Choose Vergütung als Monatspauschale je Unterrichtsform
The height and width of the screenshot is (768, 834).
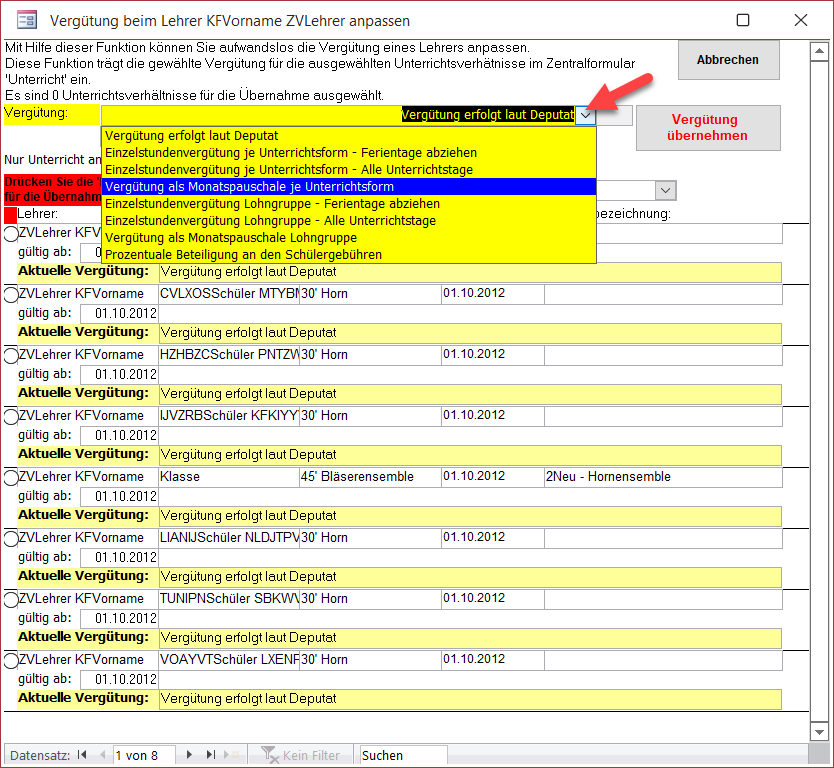point(348,187)
